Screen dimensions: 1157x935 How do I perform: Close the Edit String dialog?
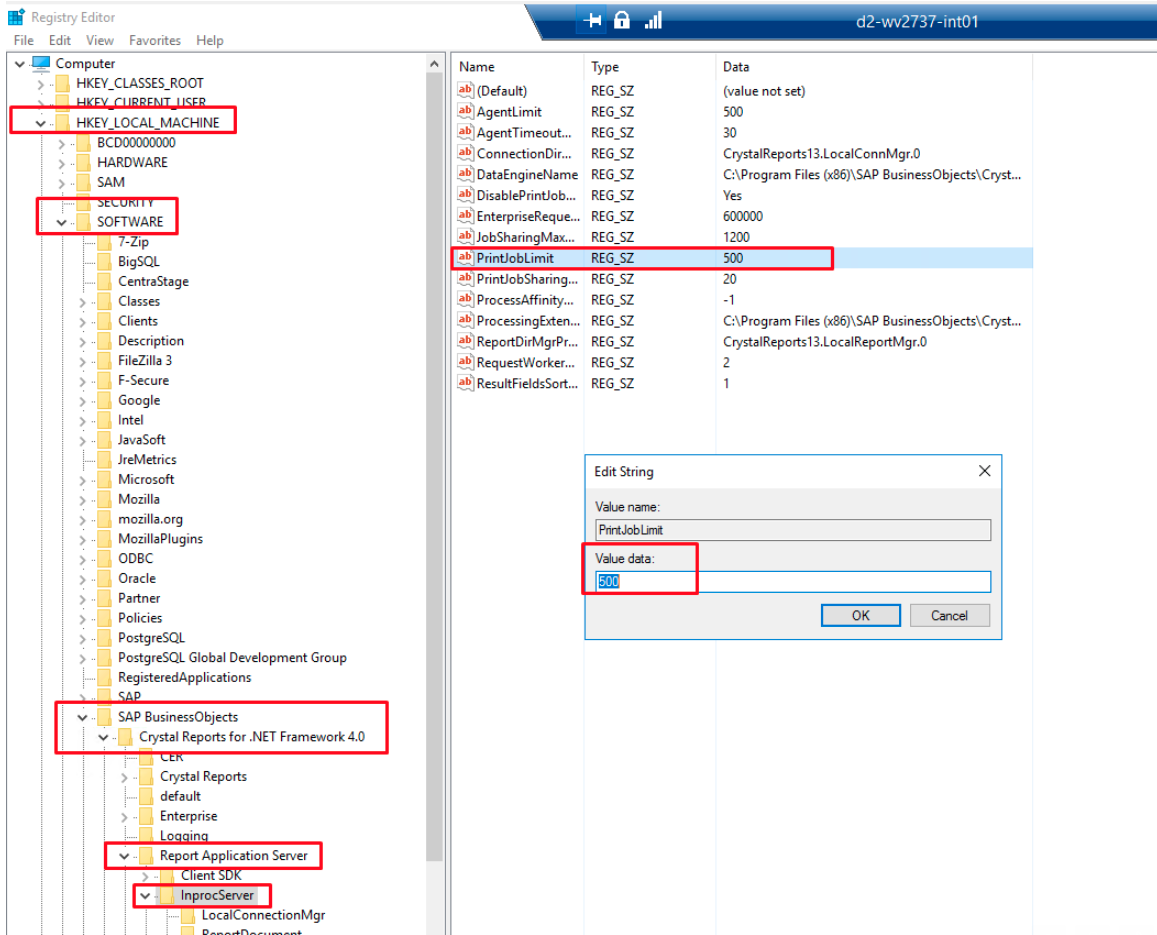[x=984, y=471]
